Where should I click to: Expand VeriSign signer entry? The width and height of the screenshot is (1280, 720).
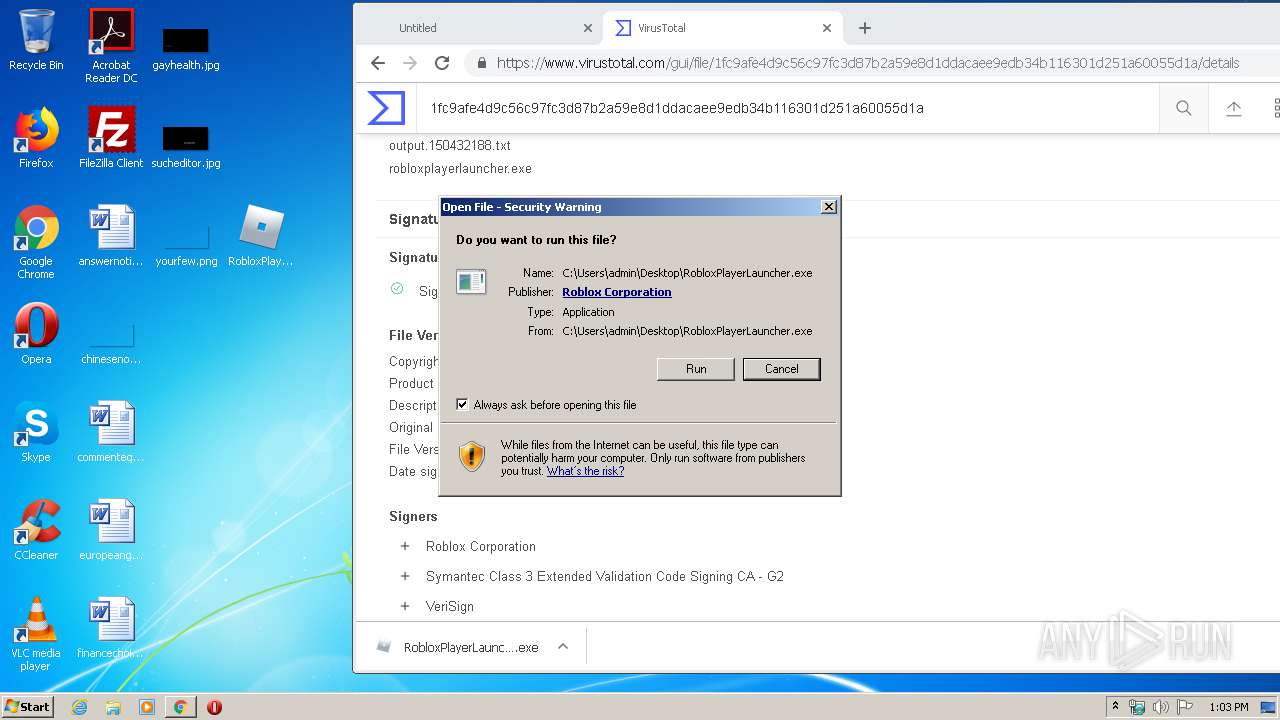[x=405, y=606]
